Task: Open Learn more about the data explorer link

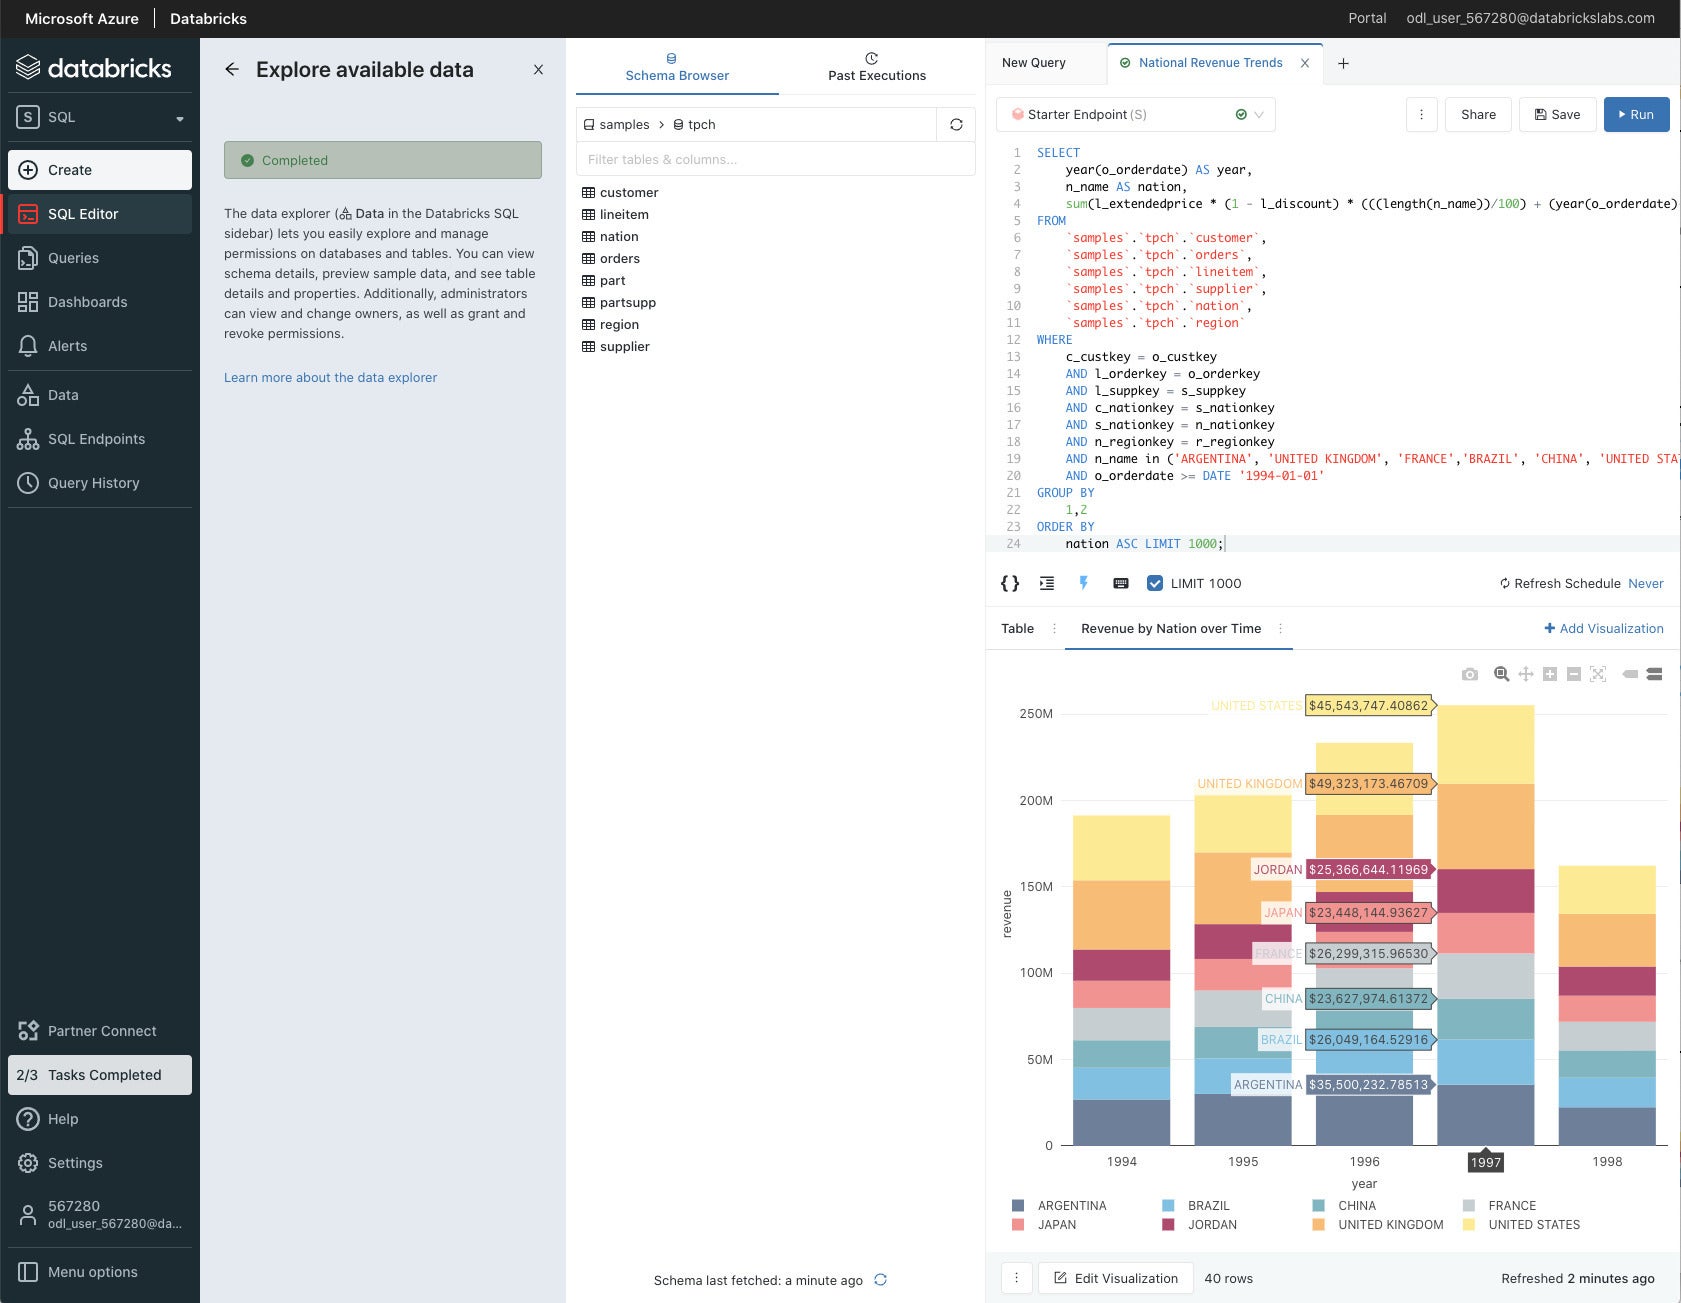Action: 330,377
